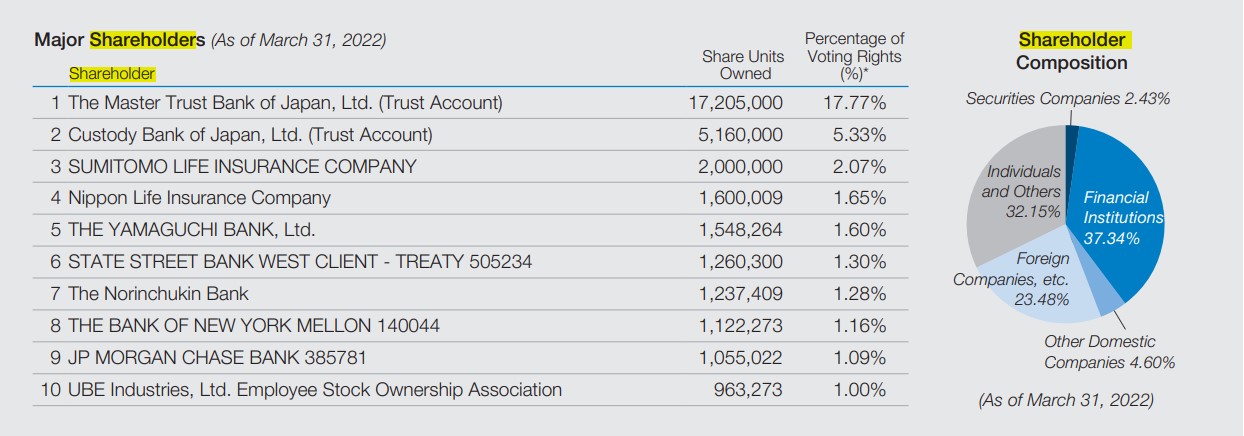
Task: Click the Share Units Owned column header
Action: [x=742, y=65]
